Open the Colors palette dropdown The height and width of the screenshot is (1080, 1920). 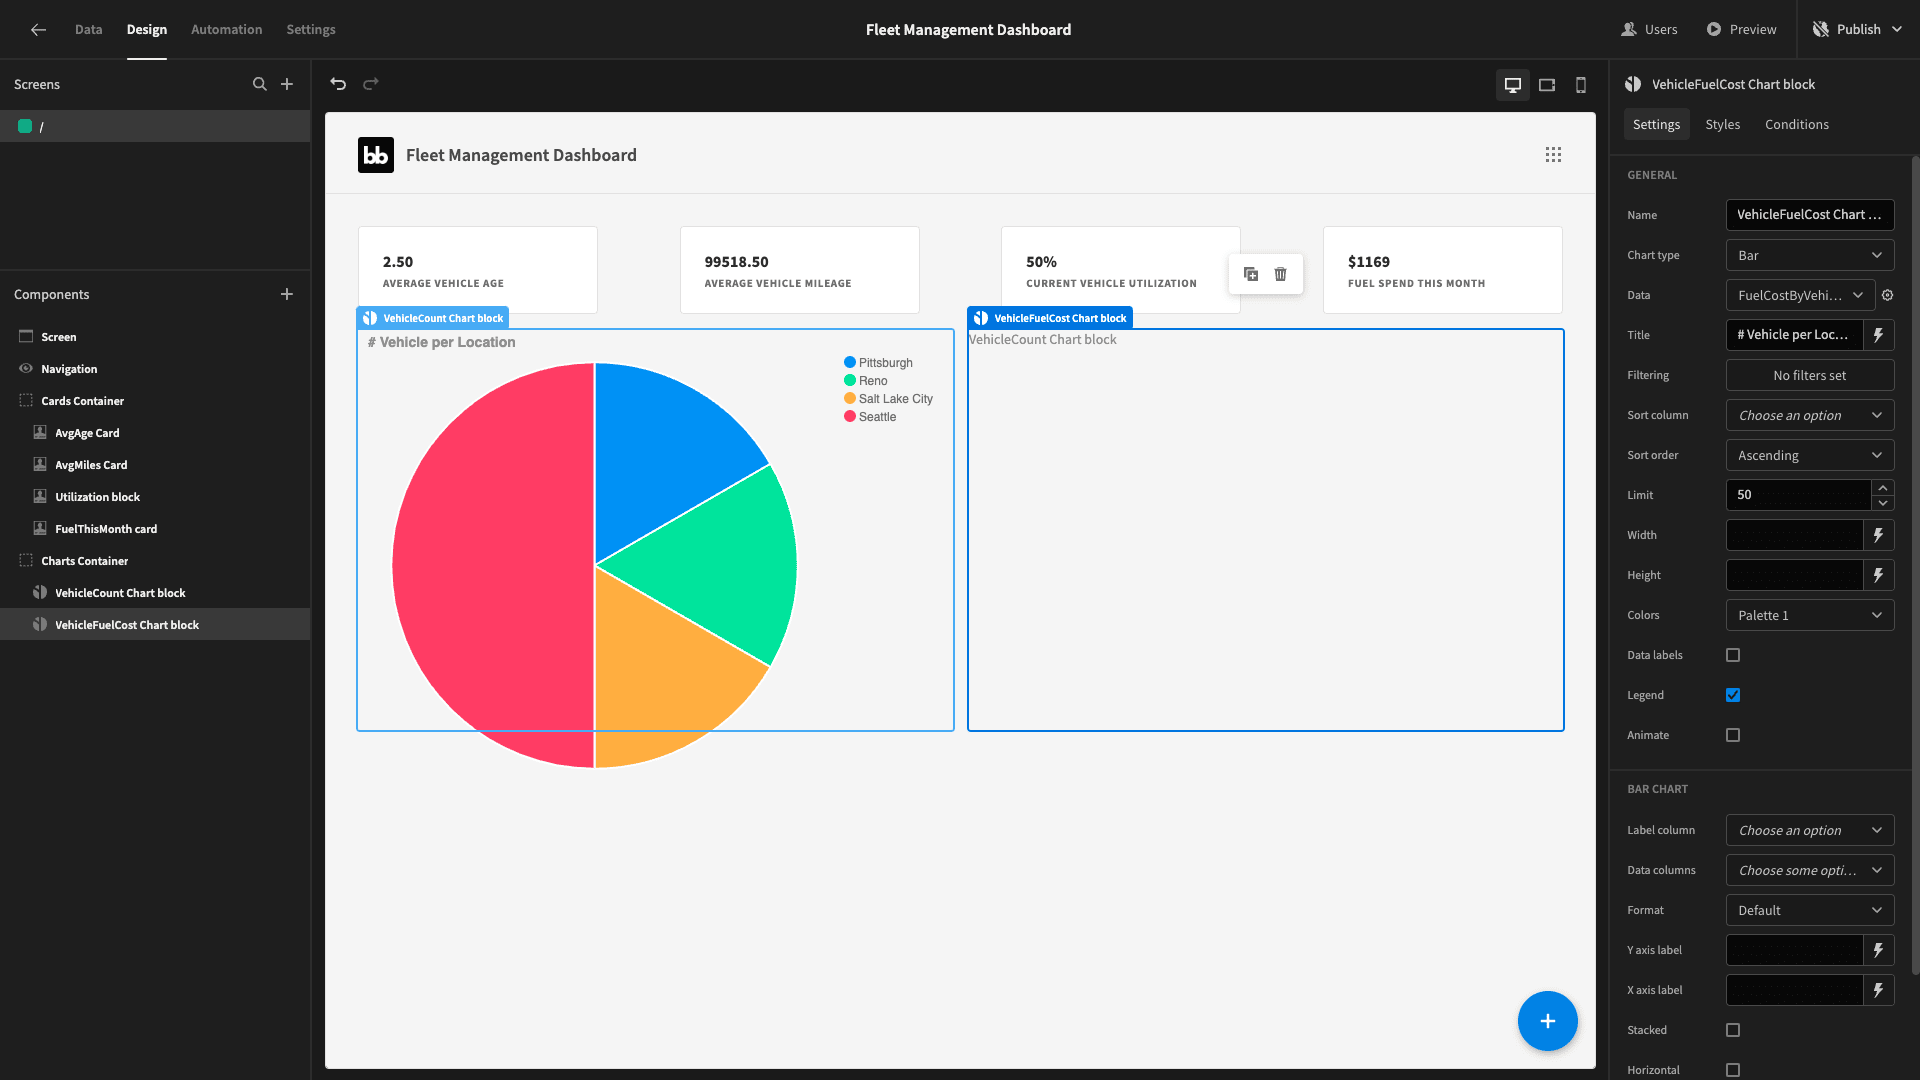click(1810, 615)
